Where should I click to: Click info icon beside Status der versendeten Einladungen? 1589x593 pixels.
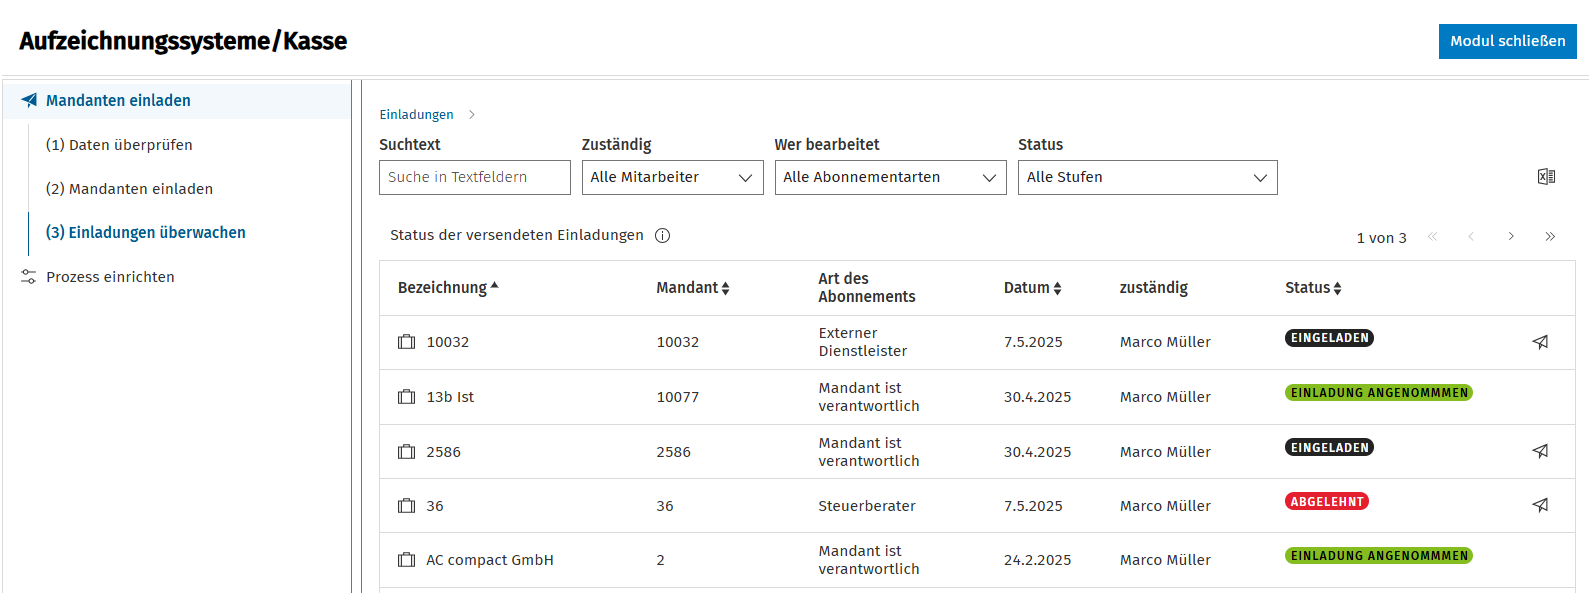(x=662, y=236)
